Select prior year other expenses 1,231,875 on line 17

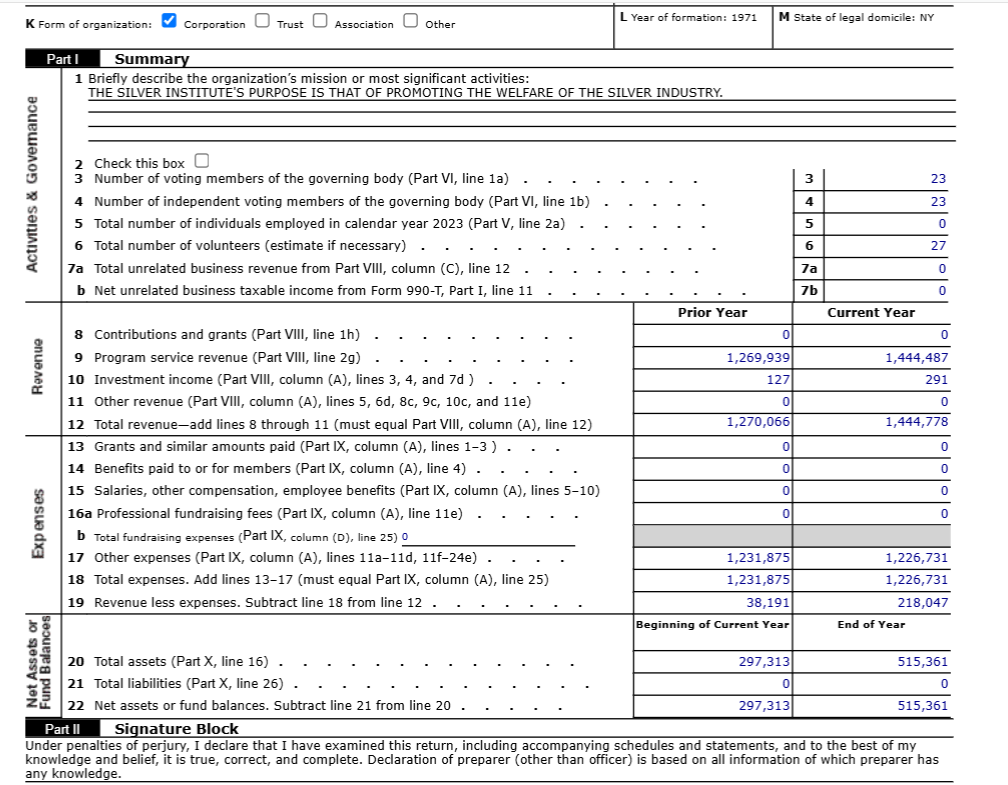[x=758, y=558]
